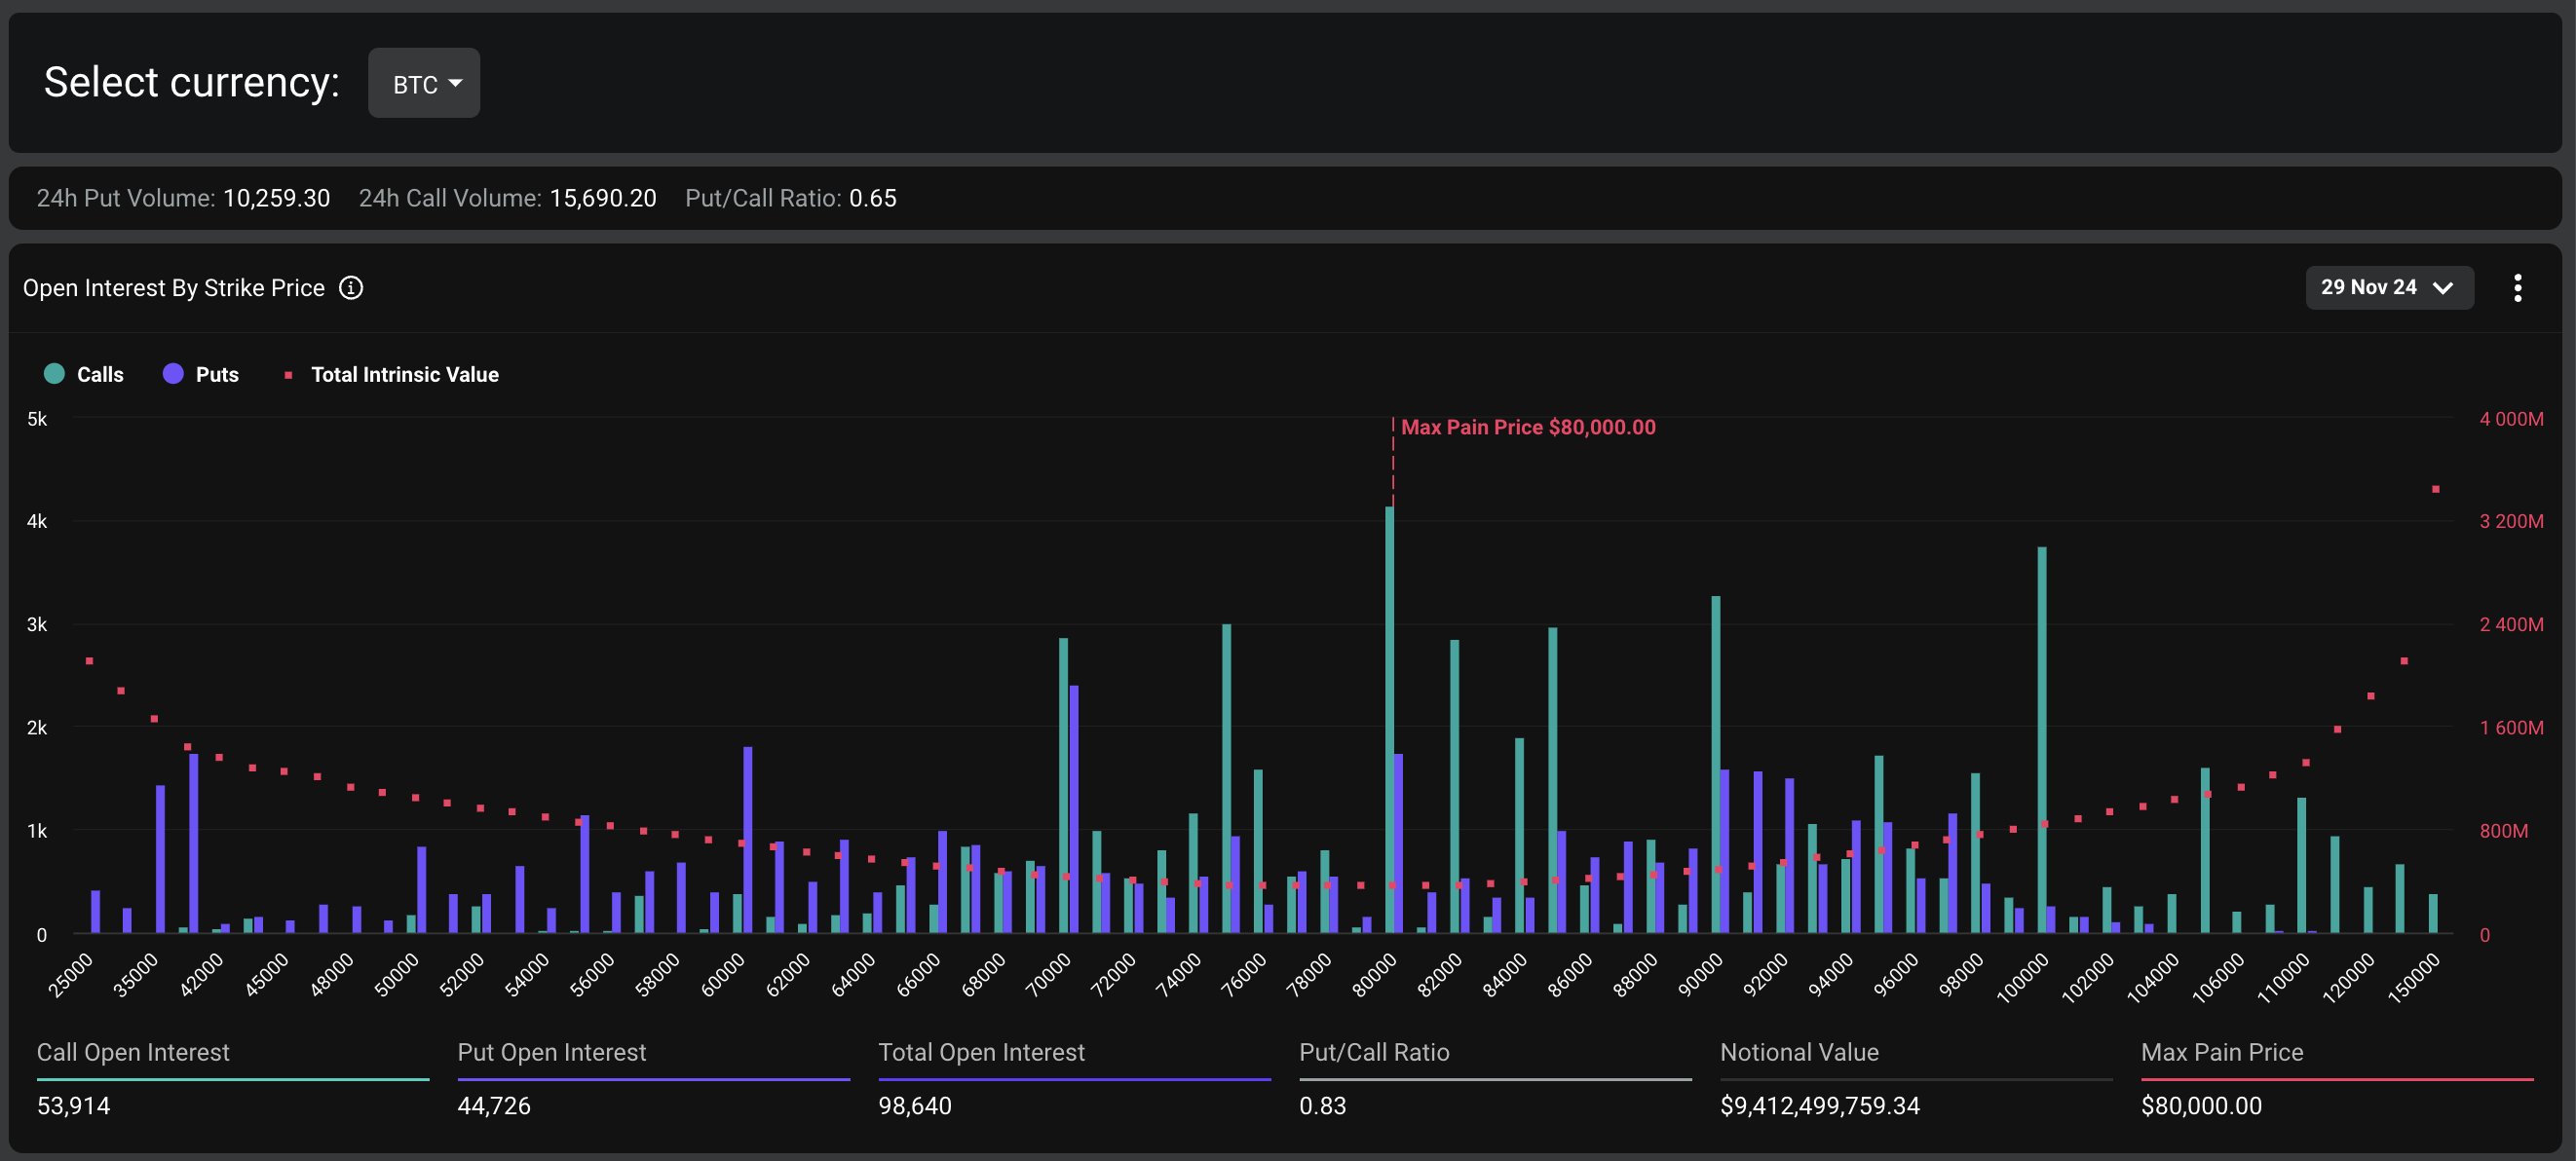Click the Notional Value figure
This screenshot has width=2576, height=1161.
coord(1819,1105)
